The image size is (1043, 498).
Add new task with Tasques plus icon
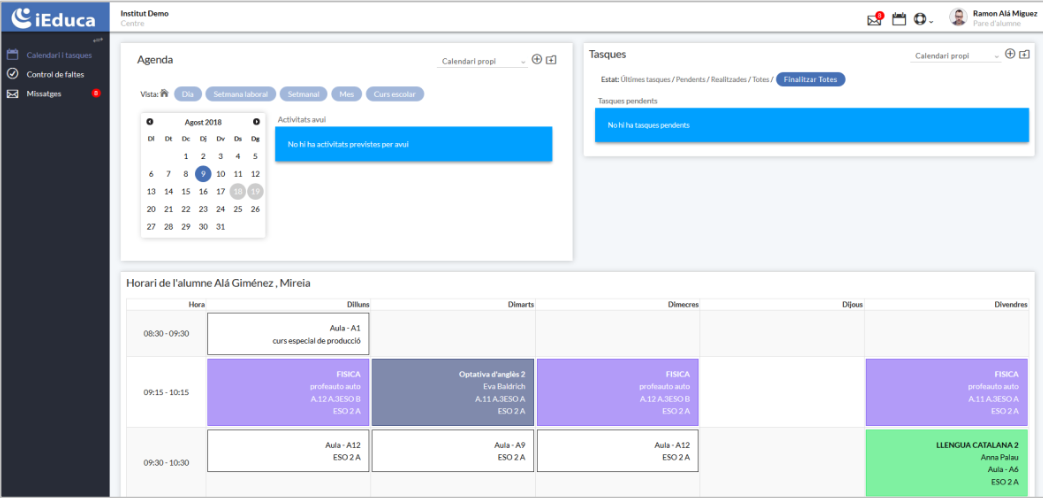[1010, 54]
